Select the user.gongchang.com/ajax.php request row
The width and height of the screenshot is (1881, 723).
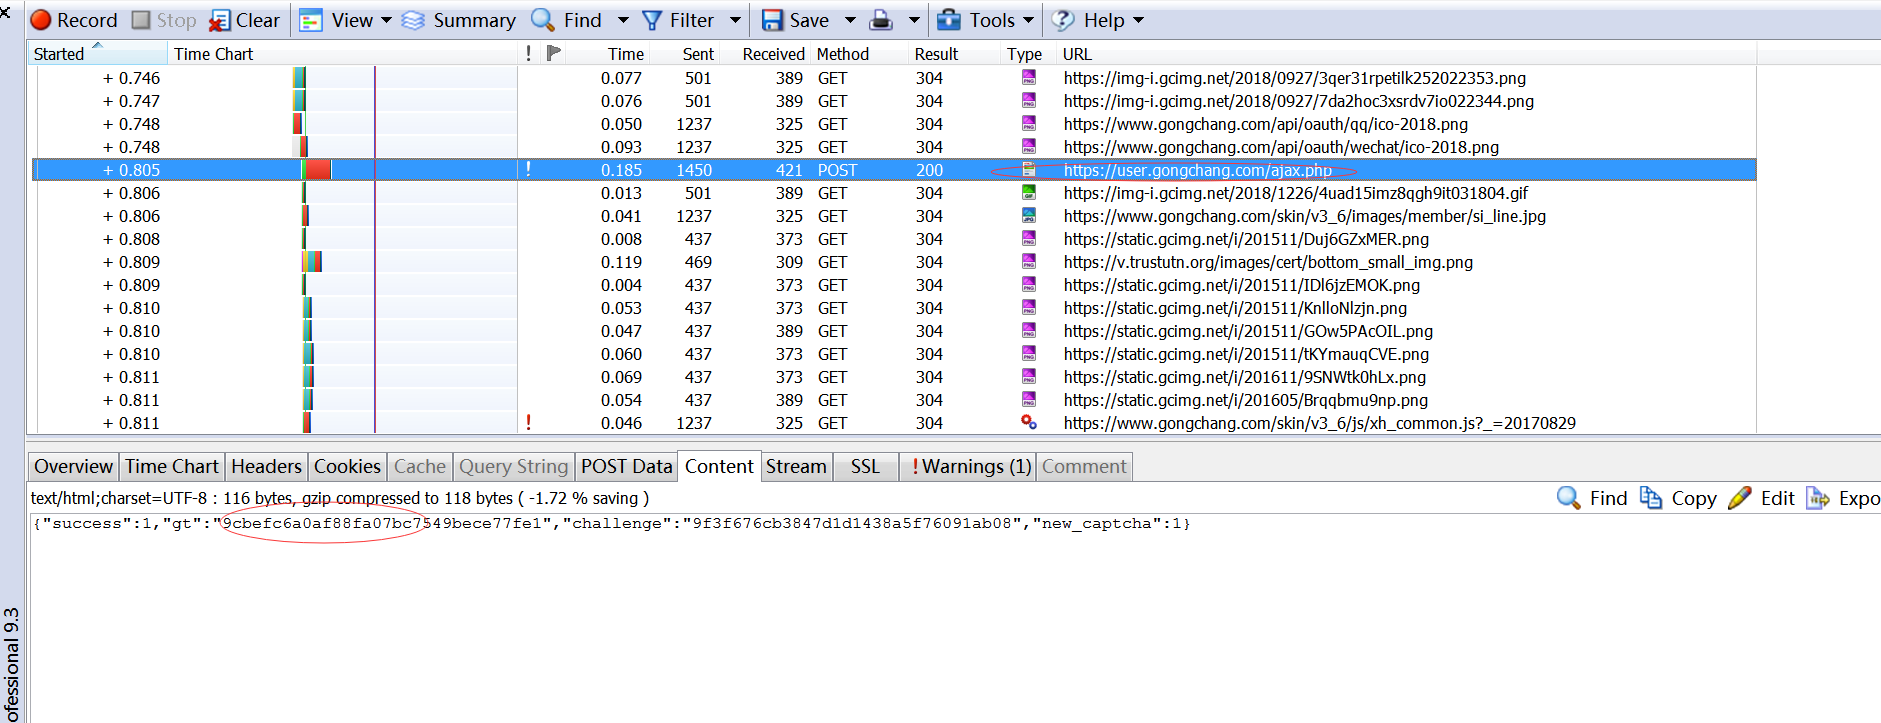[1197, 170]
